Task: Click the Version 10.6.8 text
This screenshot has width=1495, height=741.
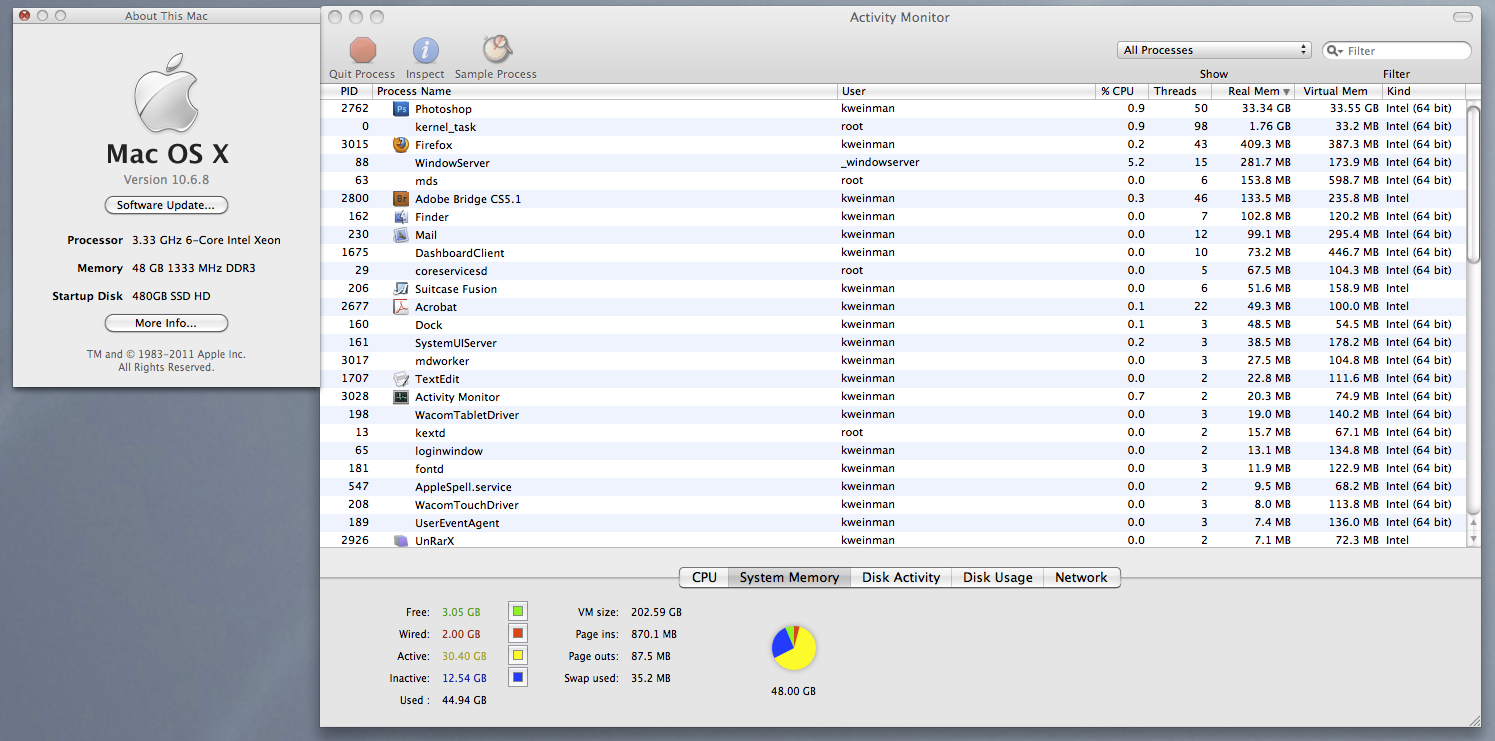Action: (166, 180)
